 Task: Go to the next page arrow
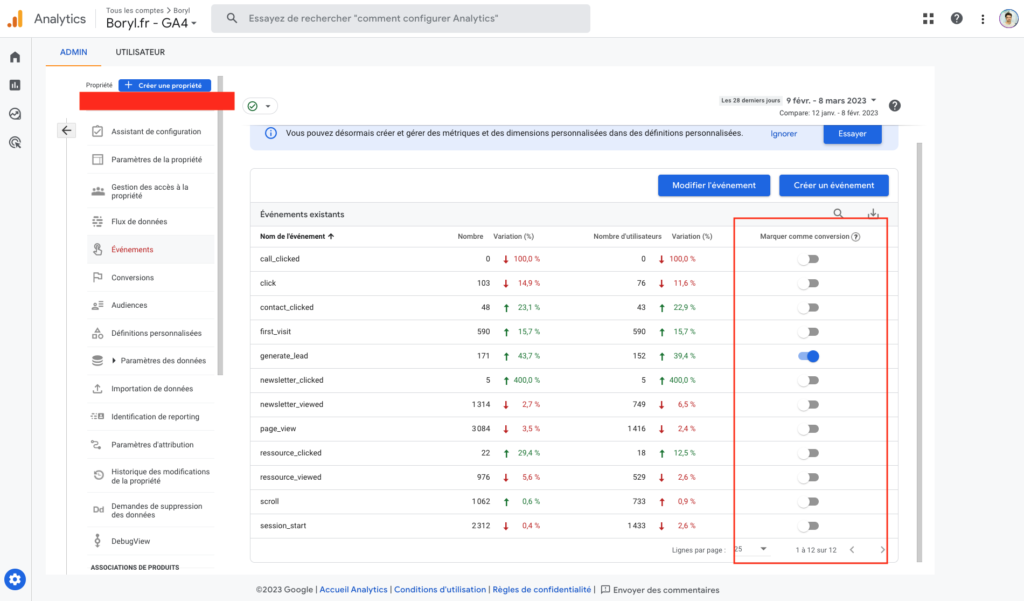882,549
